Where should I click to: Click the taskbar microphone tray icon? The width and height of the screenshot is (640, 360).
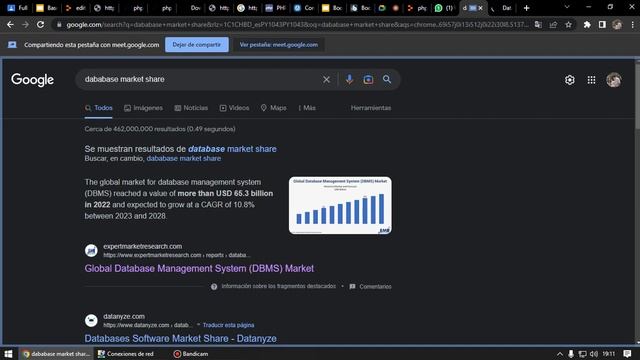click(x=571, y=354)
